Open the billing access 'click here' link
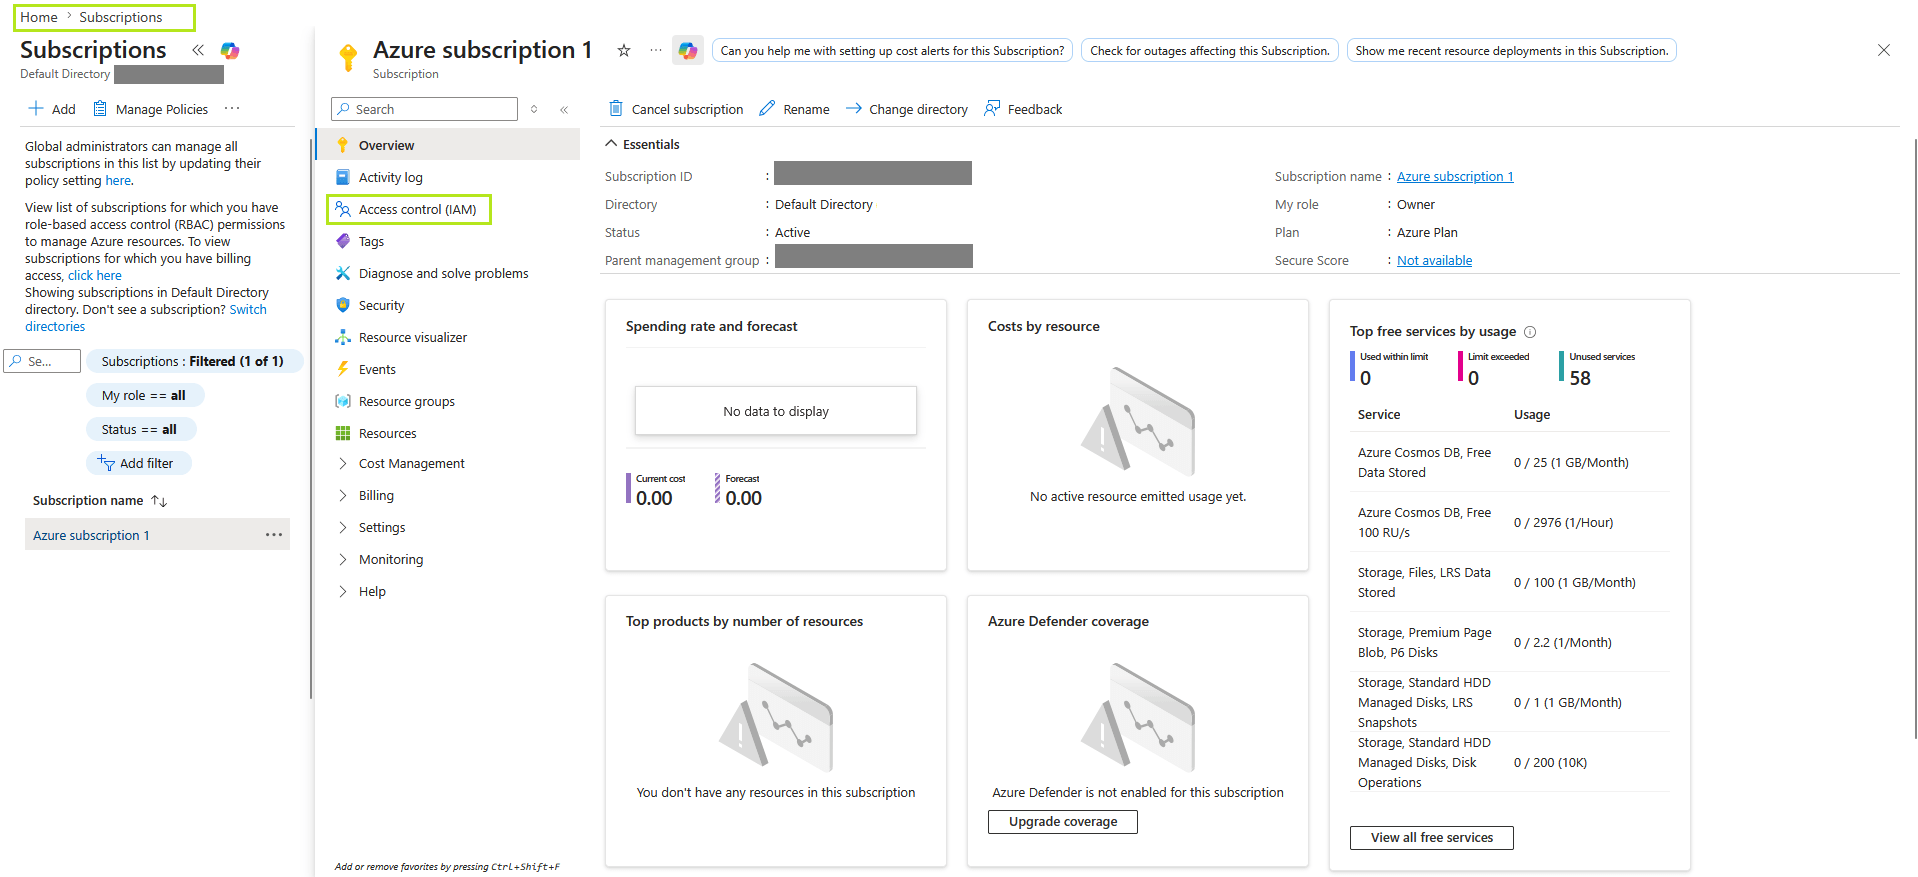Image resolution: width=1918 pixels, height=877 pixels. coord(95,276)
